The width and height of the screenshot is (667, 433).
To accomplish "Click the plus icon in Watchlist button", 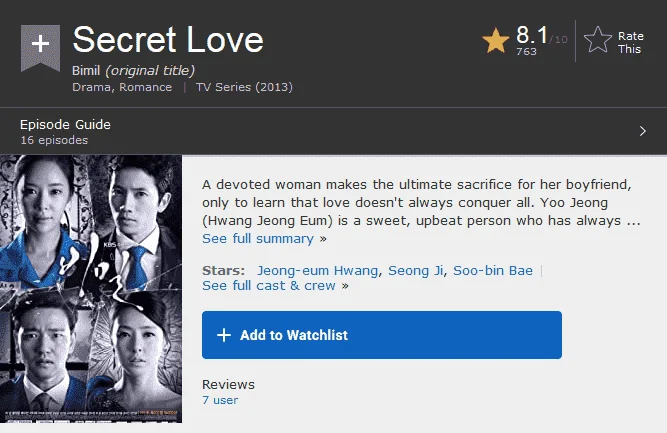I will click(x=224, y=335).
